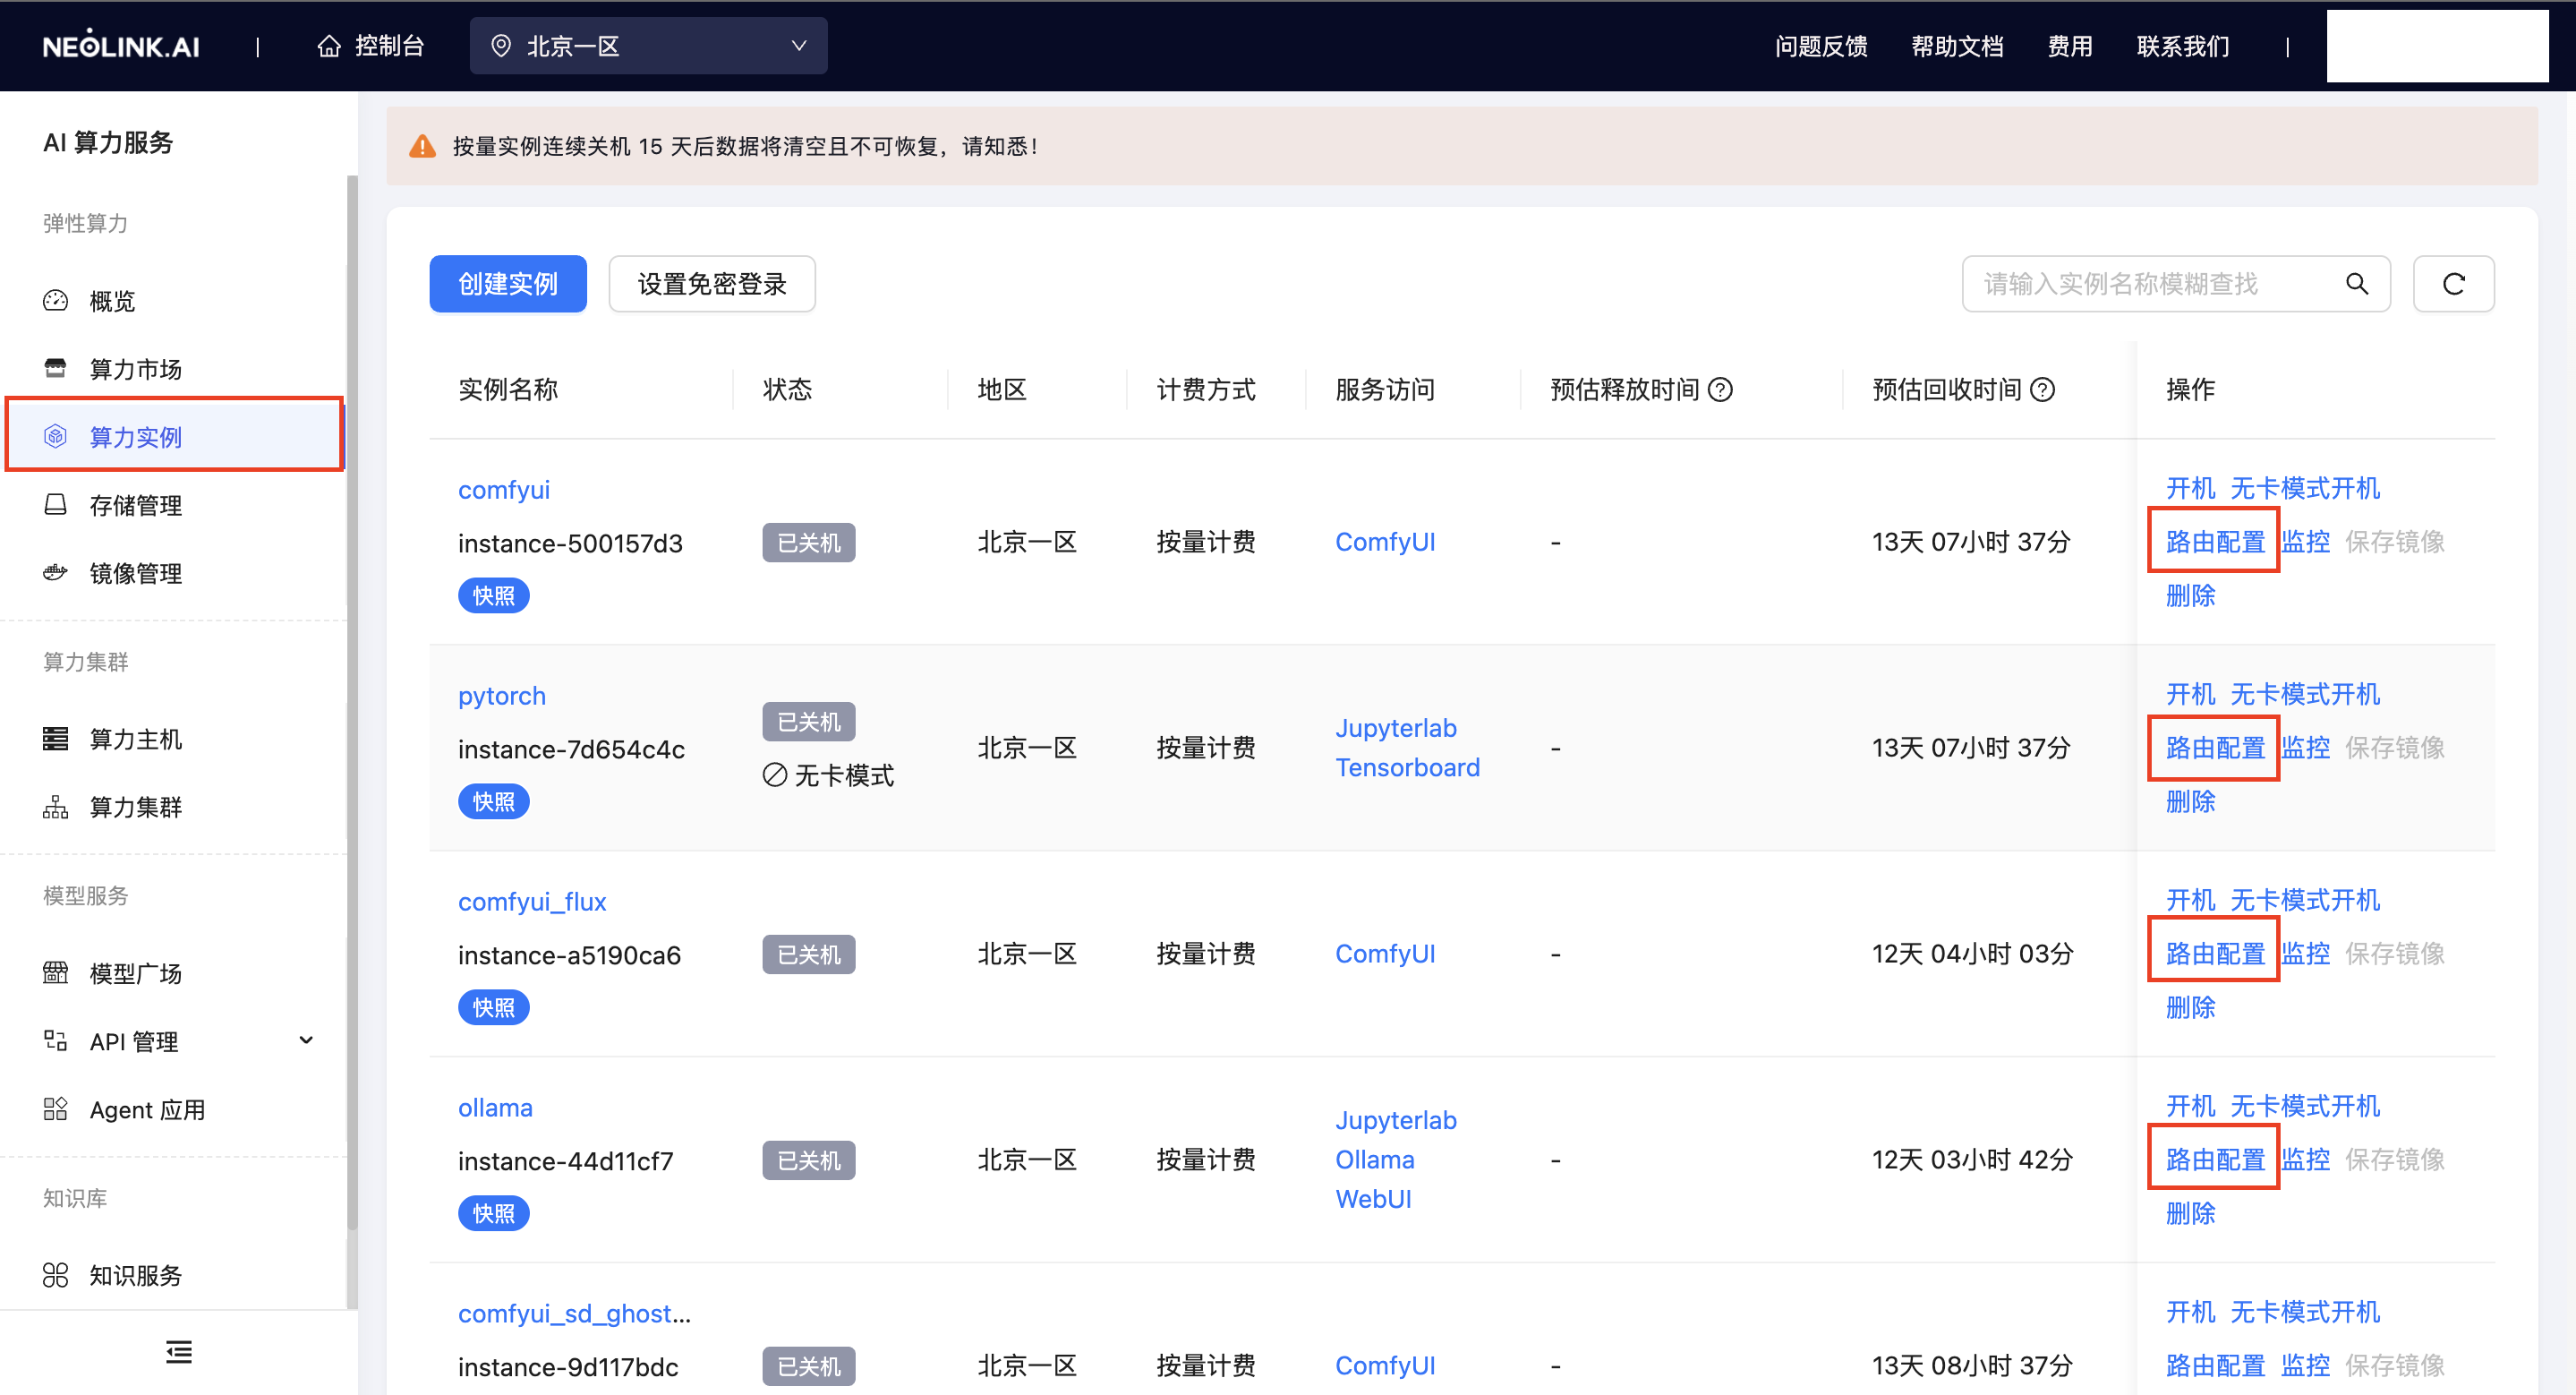Open the comfyui instance name link
2576x1395 pixels.
(x=504, y=490)
